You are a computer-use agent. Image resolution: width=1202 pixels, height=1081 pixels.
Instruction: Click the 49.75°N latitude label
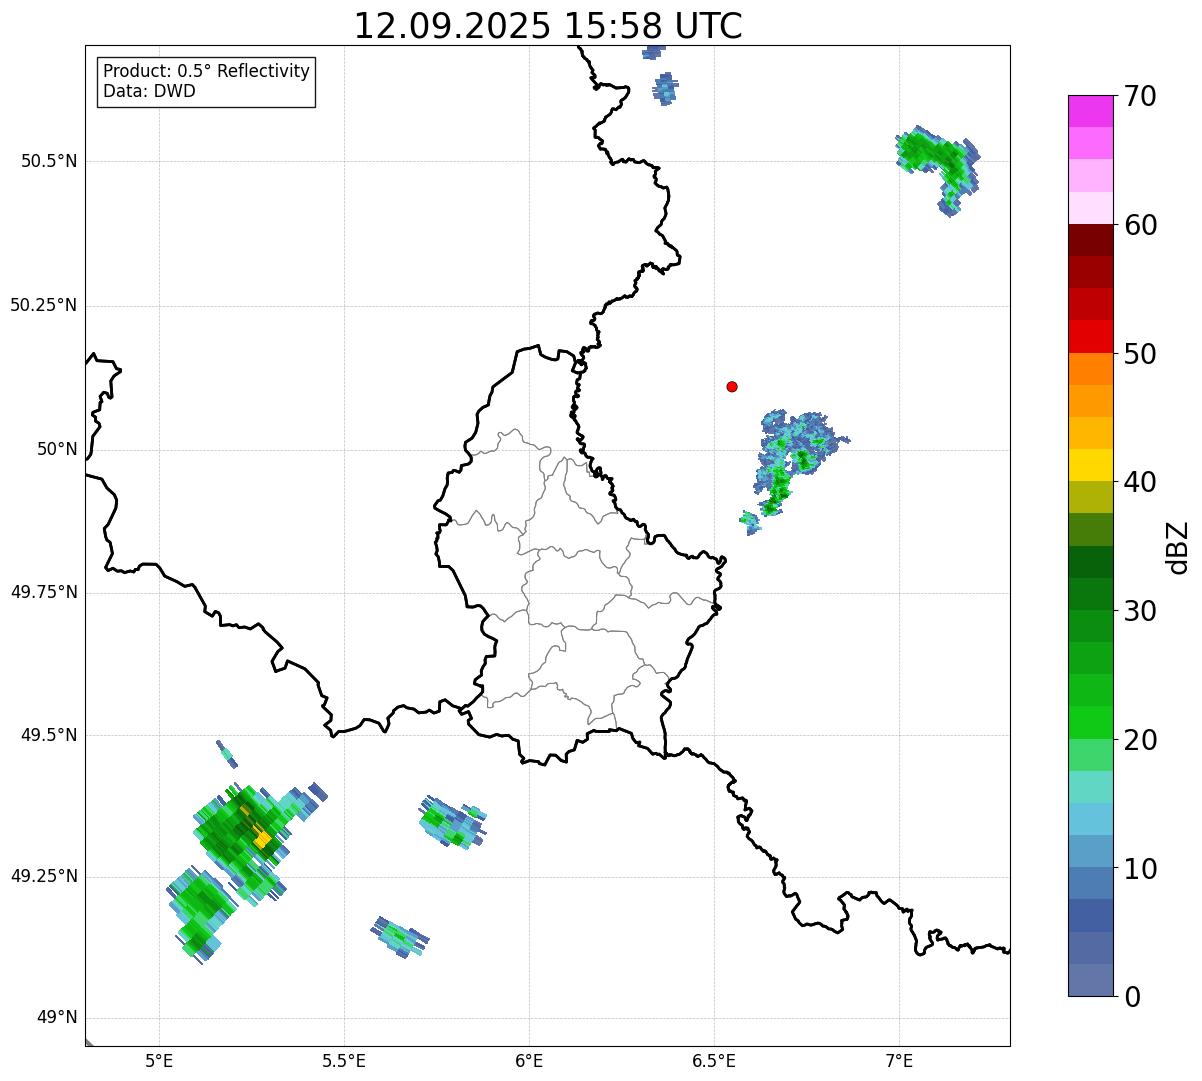click(x=44, y=592)
